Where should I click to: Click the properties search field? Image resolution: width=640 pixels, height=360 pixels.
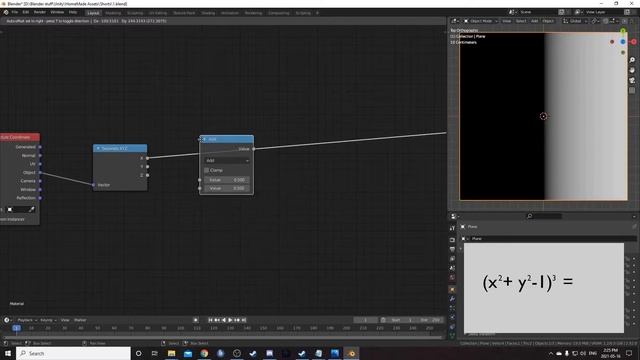[544, 216]
